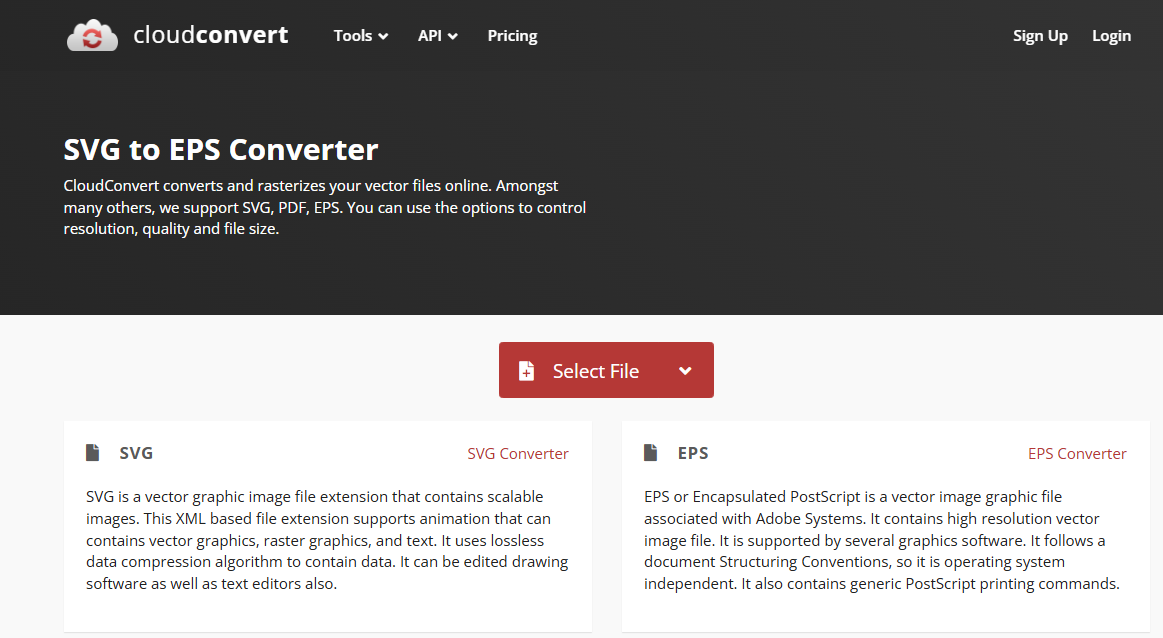Click the Sign Up button
Image resolution: width=1163 pixels, height=638 pixels.
click(x=1040, y=36)
